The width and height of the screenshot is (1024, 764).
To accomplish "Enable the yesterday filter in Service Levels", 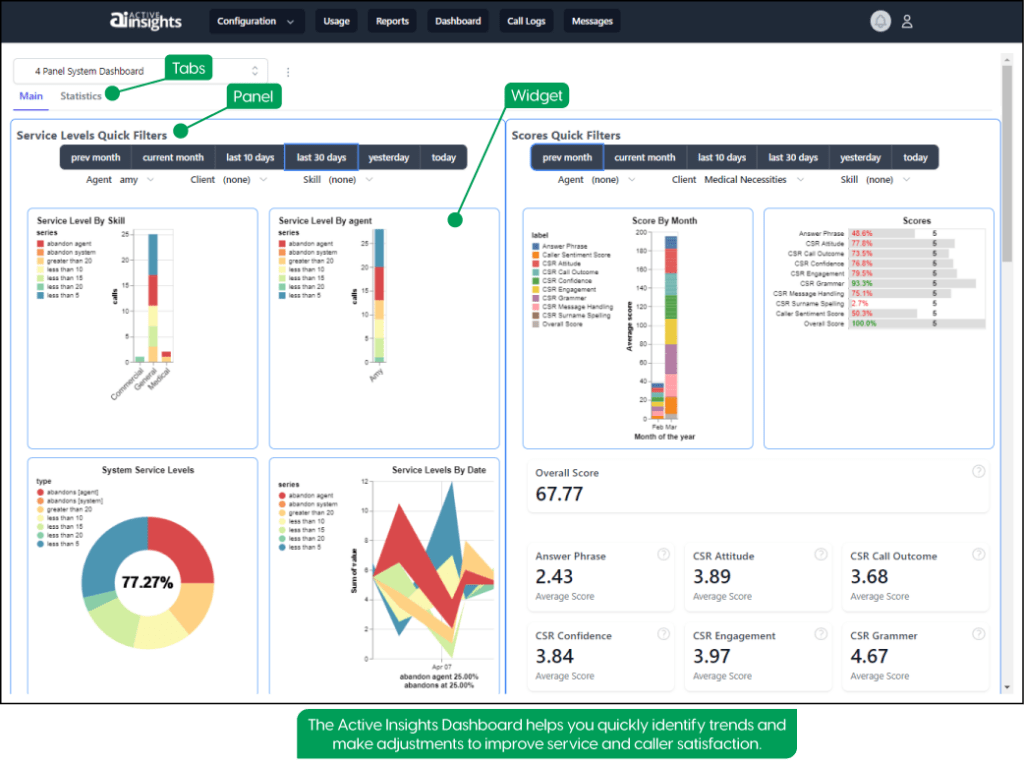I will [x=388, y=157].
